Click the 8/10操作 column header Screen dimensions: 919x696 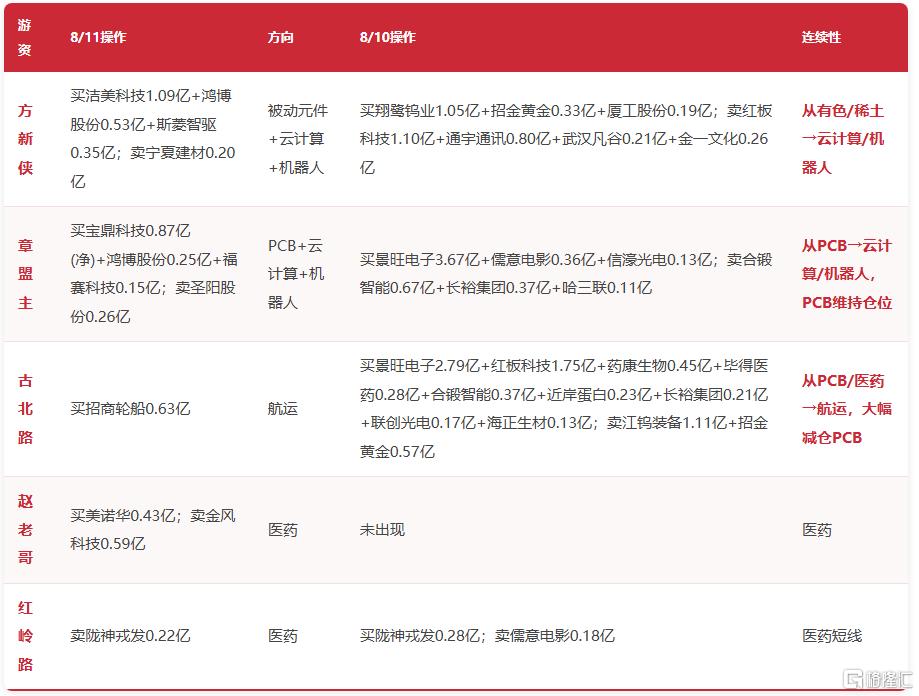coord(387,37)
